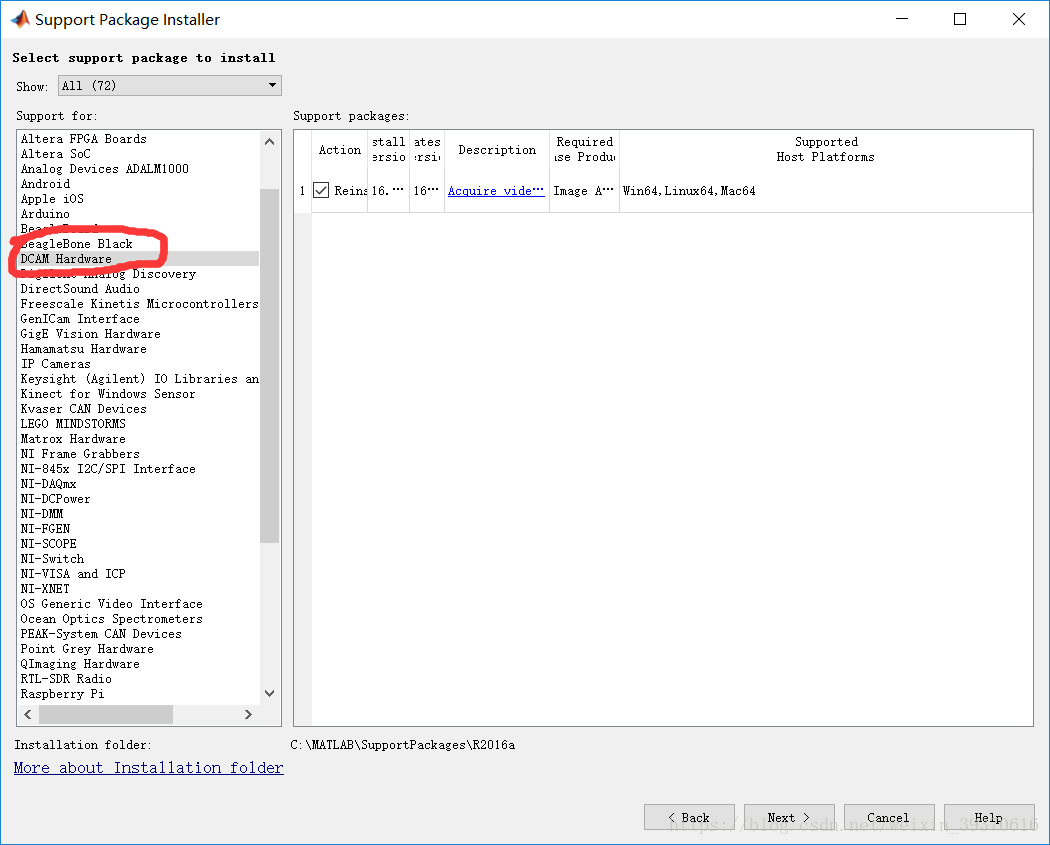The height and width of the screenshot is (845, 1050).
Task: Select NI Frame Grabbers
Action: coord(139,454)
